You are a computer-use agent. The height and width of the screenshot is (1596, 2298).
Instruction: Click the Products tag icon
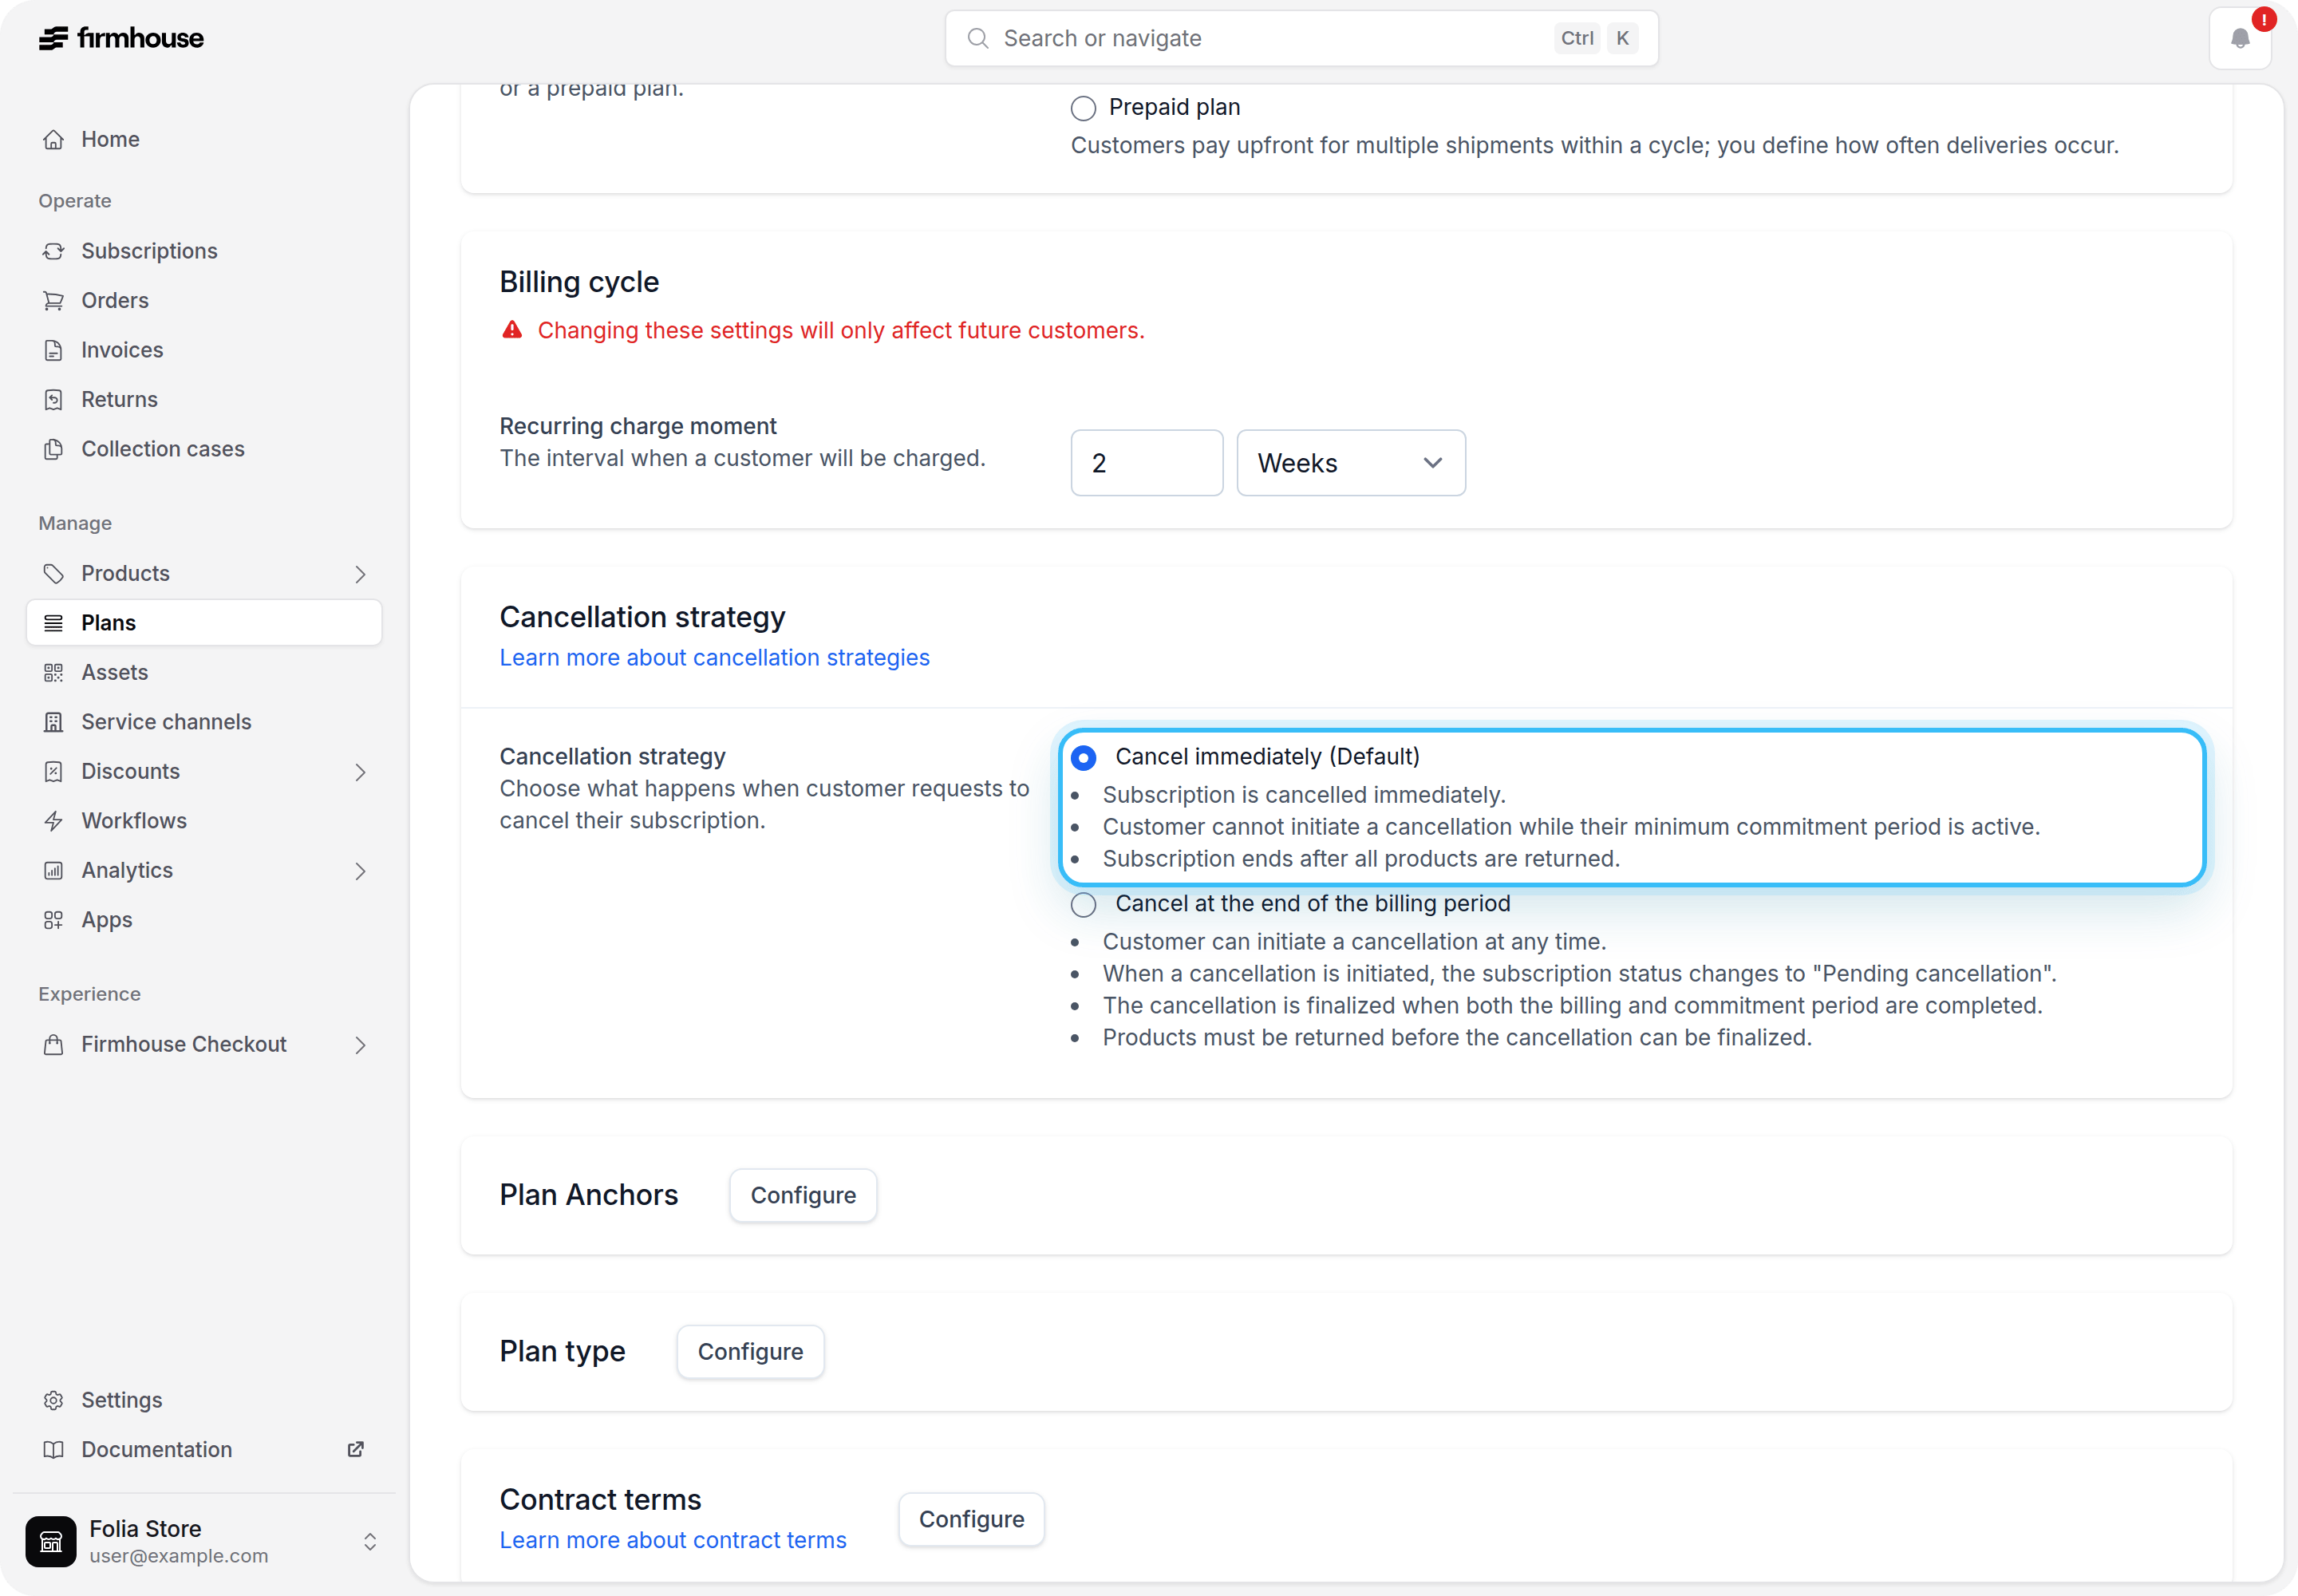(x=54, y=573)
